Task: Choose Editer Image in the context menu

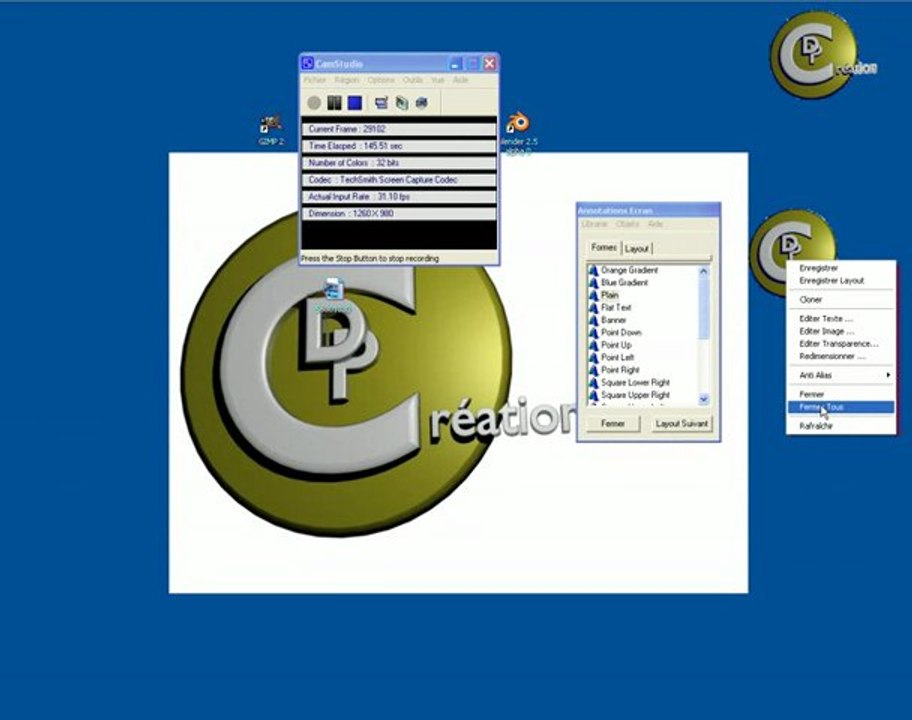Action: coord(841,332)
